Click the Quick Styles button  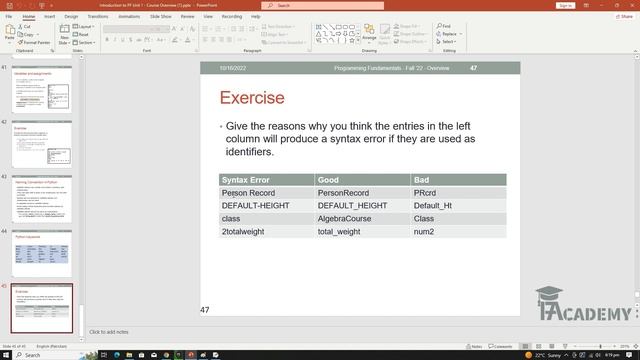tap(384, 33)
